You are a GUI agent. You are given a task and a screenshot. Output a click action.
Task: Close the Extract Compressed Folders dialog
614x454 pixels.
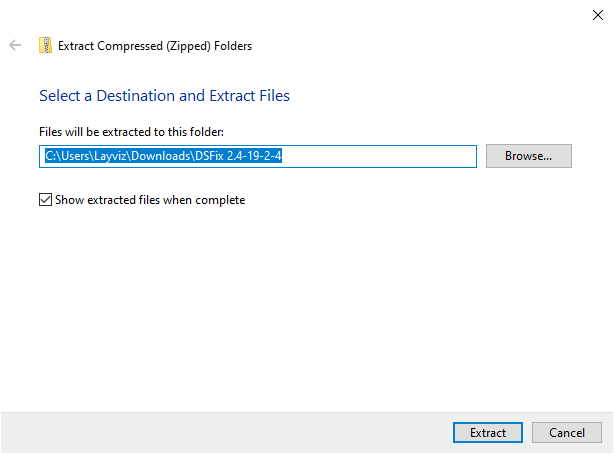pyautogui.click(x=597, y=15)
